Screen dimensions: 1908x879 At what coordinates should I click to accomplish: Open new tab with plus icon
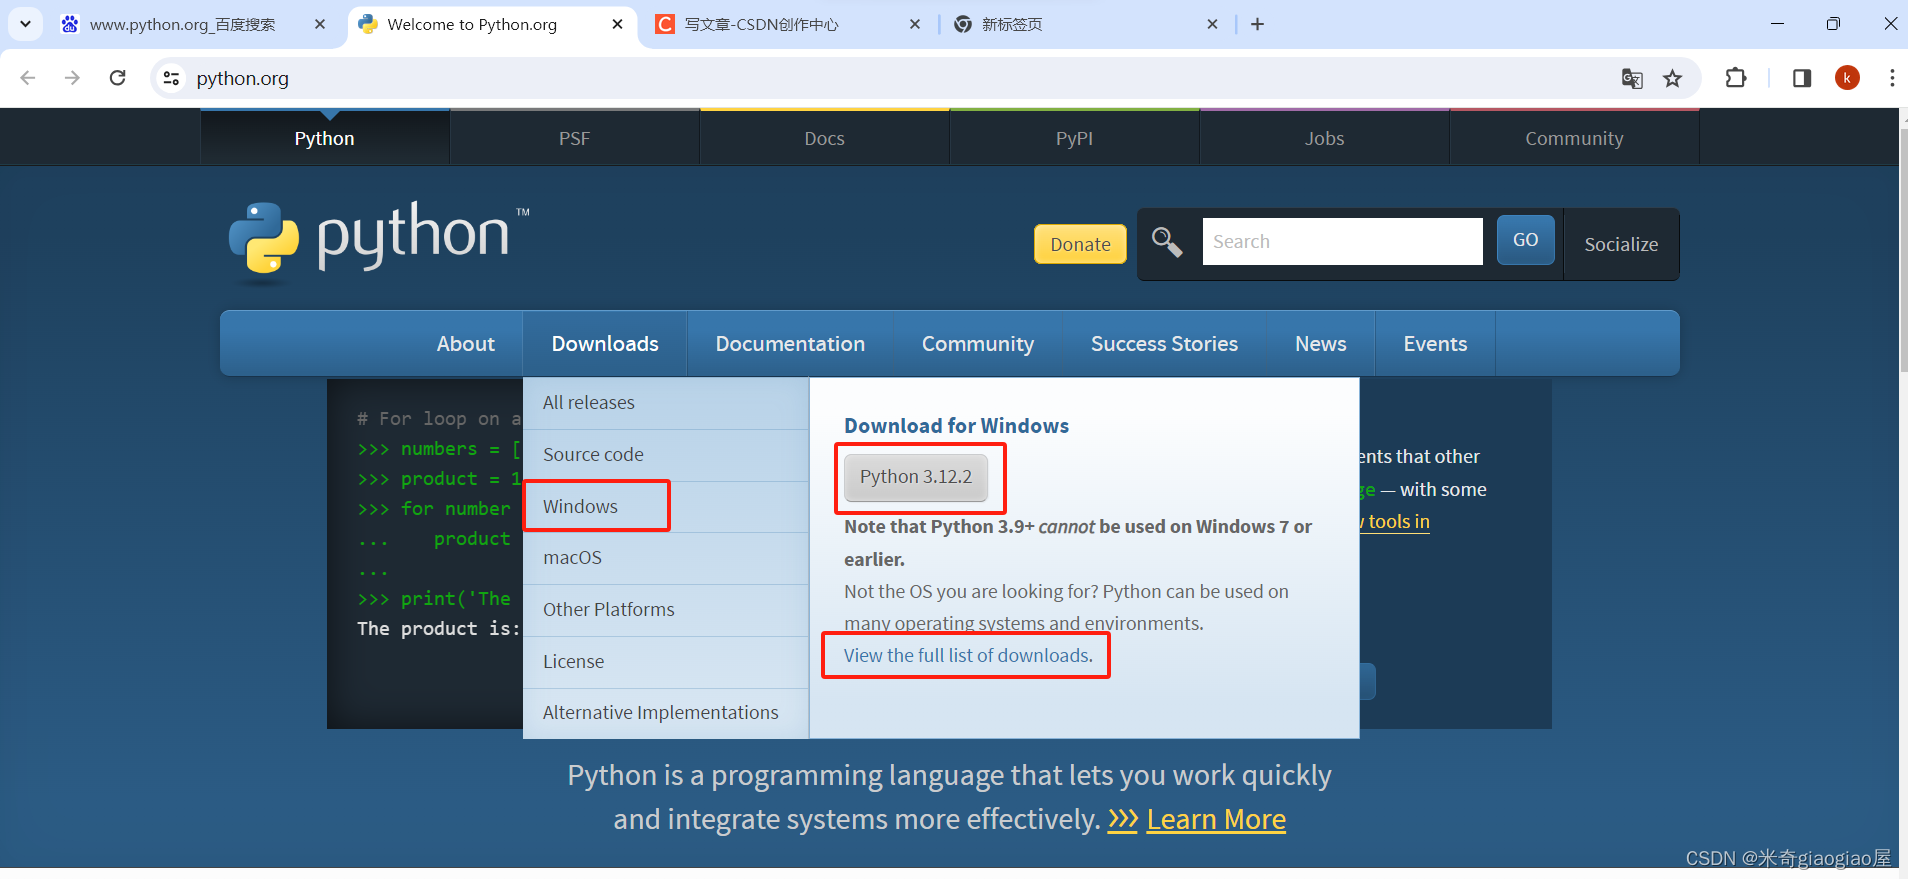point(1257,24)
